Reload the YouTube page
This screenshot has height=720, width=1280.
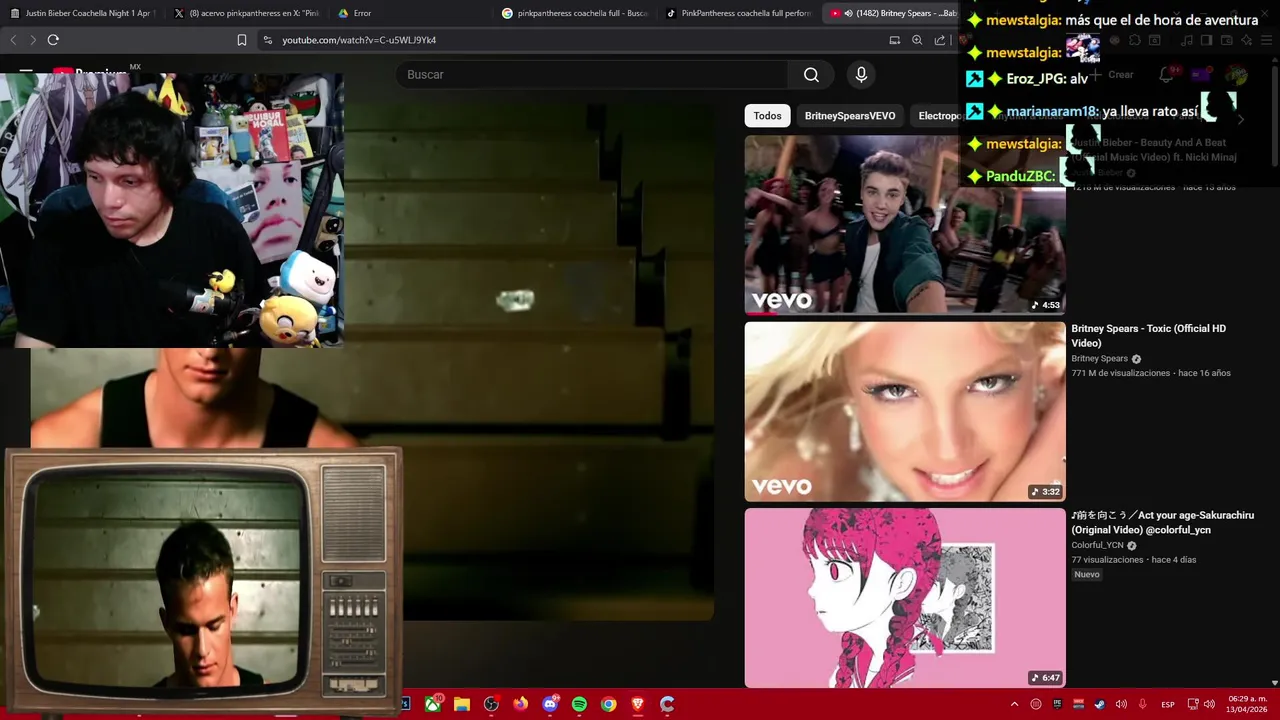coord(53,40)
